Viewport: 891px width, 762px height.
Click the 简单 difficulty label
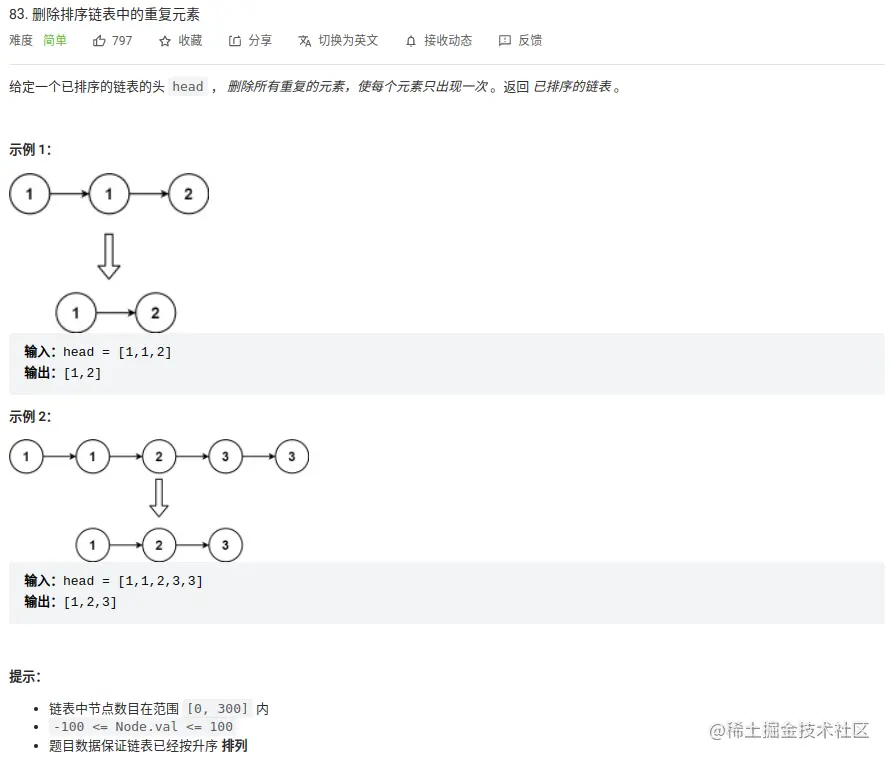55,41
